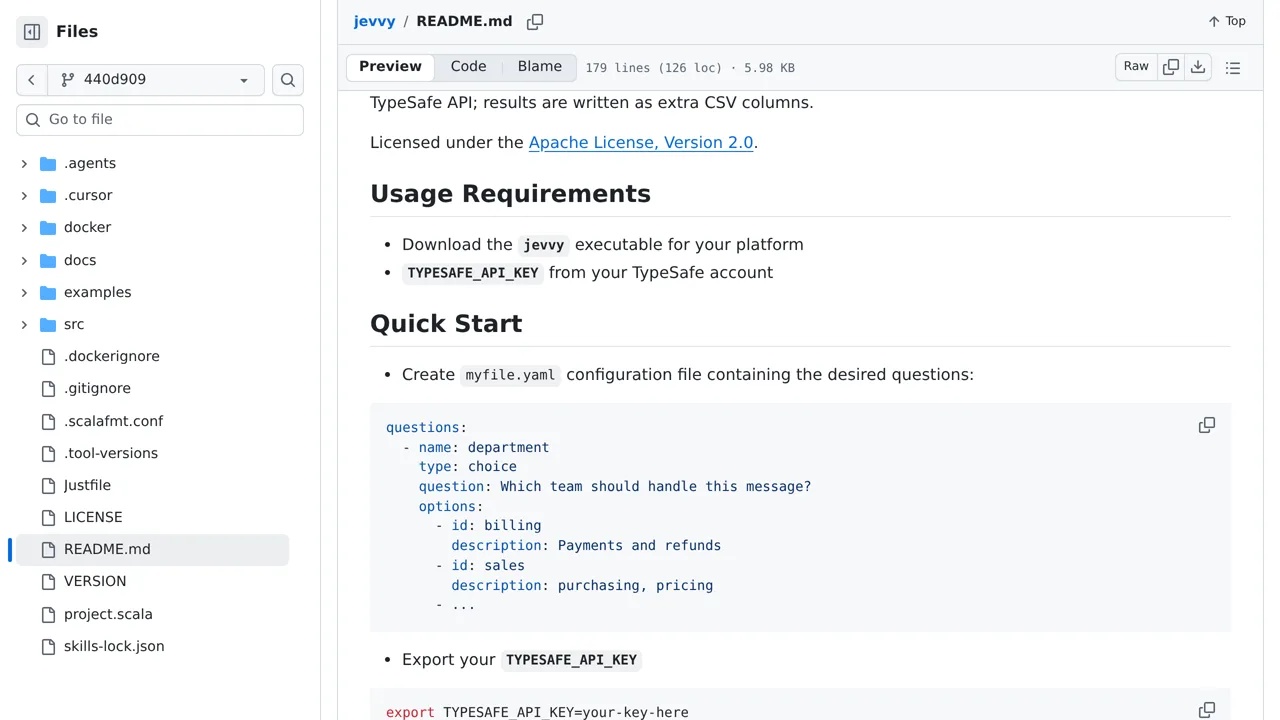
Task: Click the myfile.yaml inline code
Action: click(x=510, y=375)
